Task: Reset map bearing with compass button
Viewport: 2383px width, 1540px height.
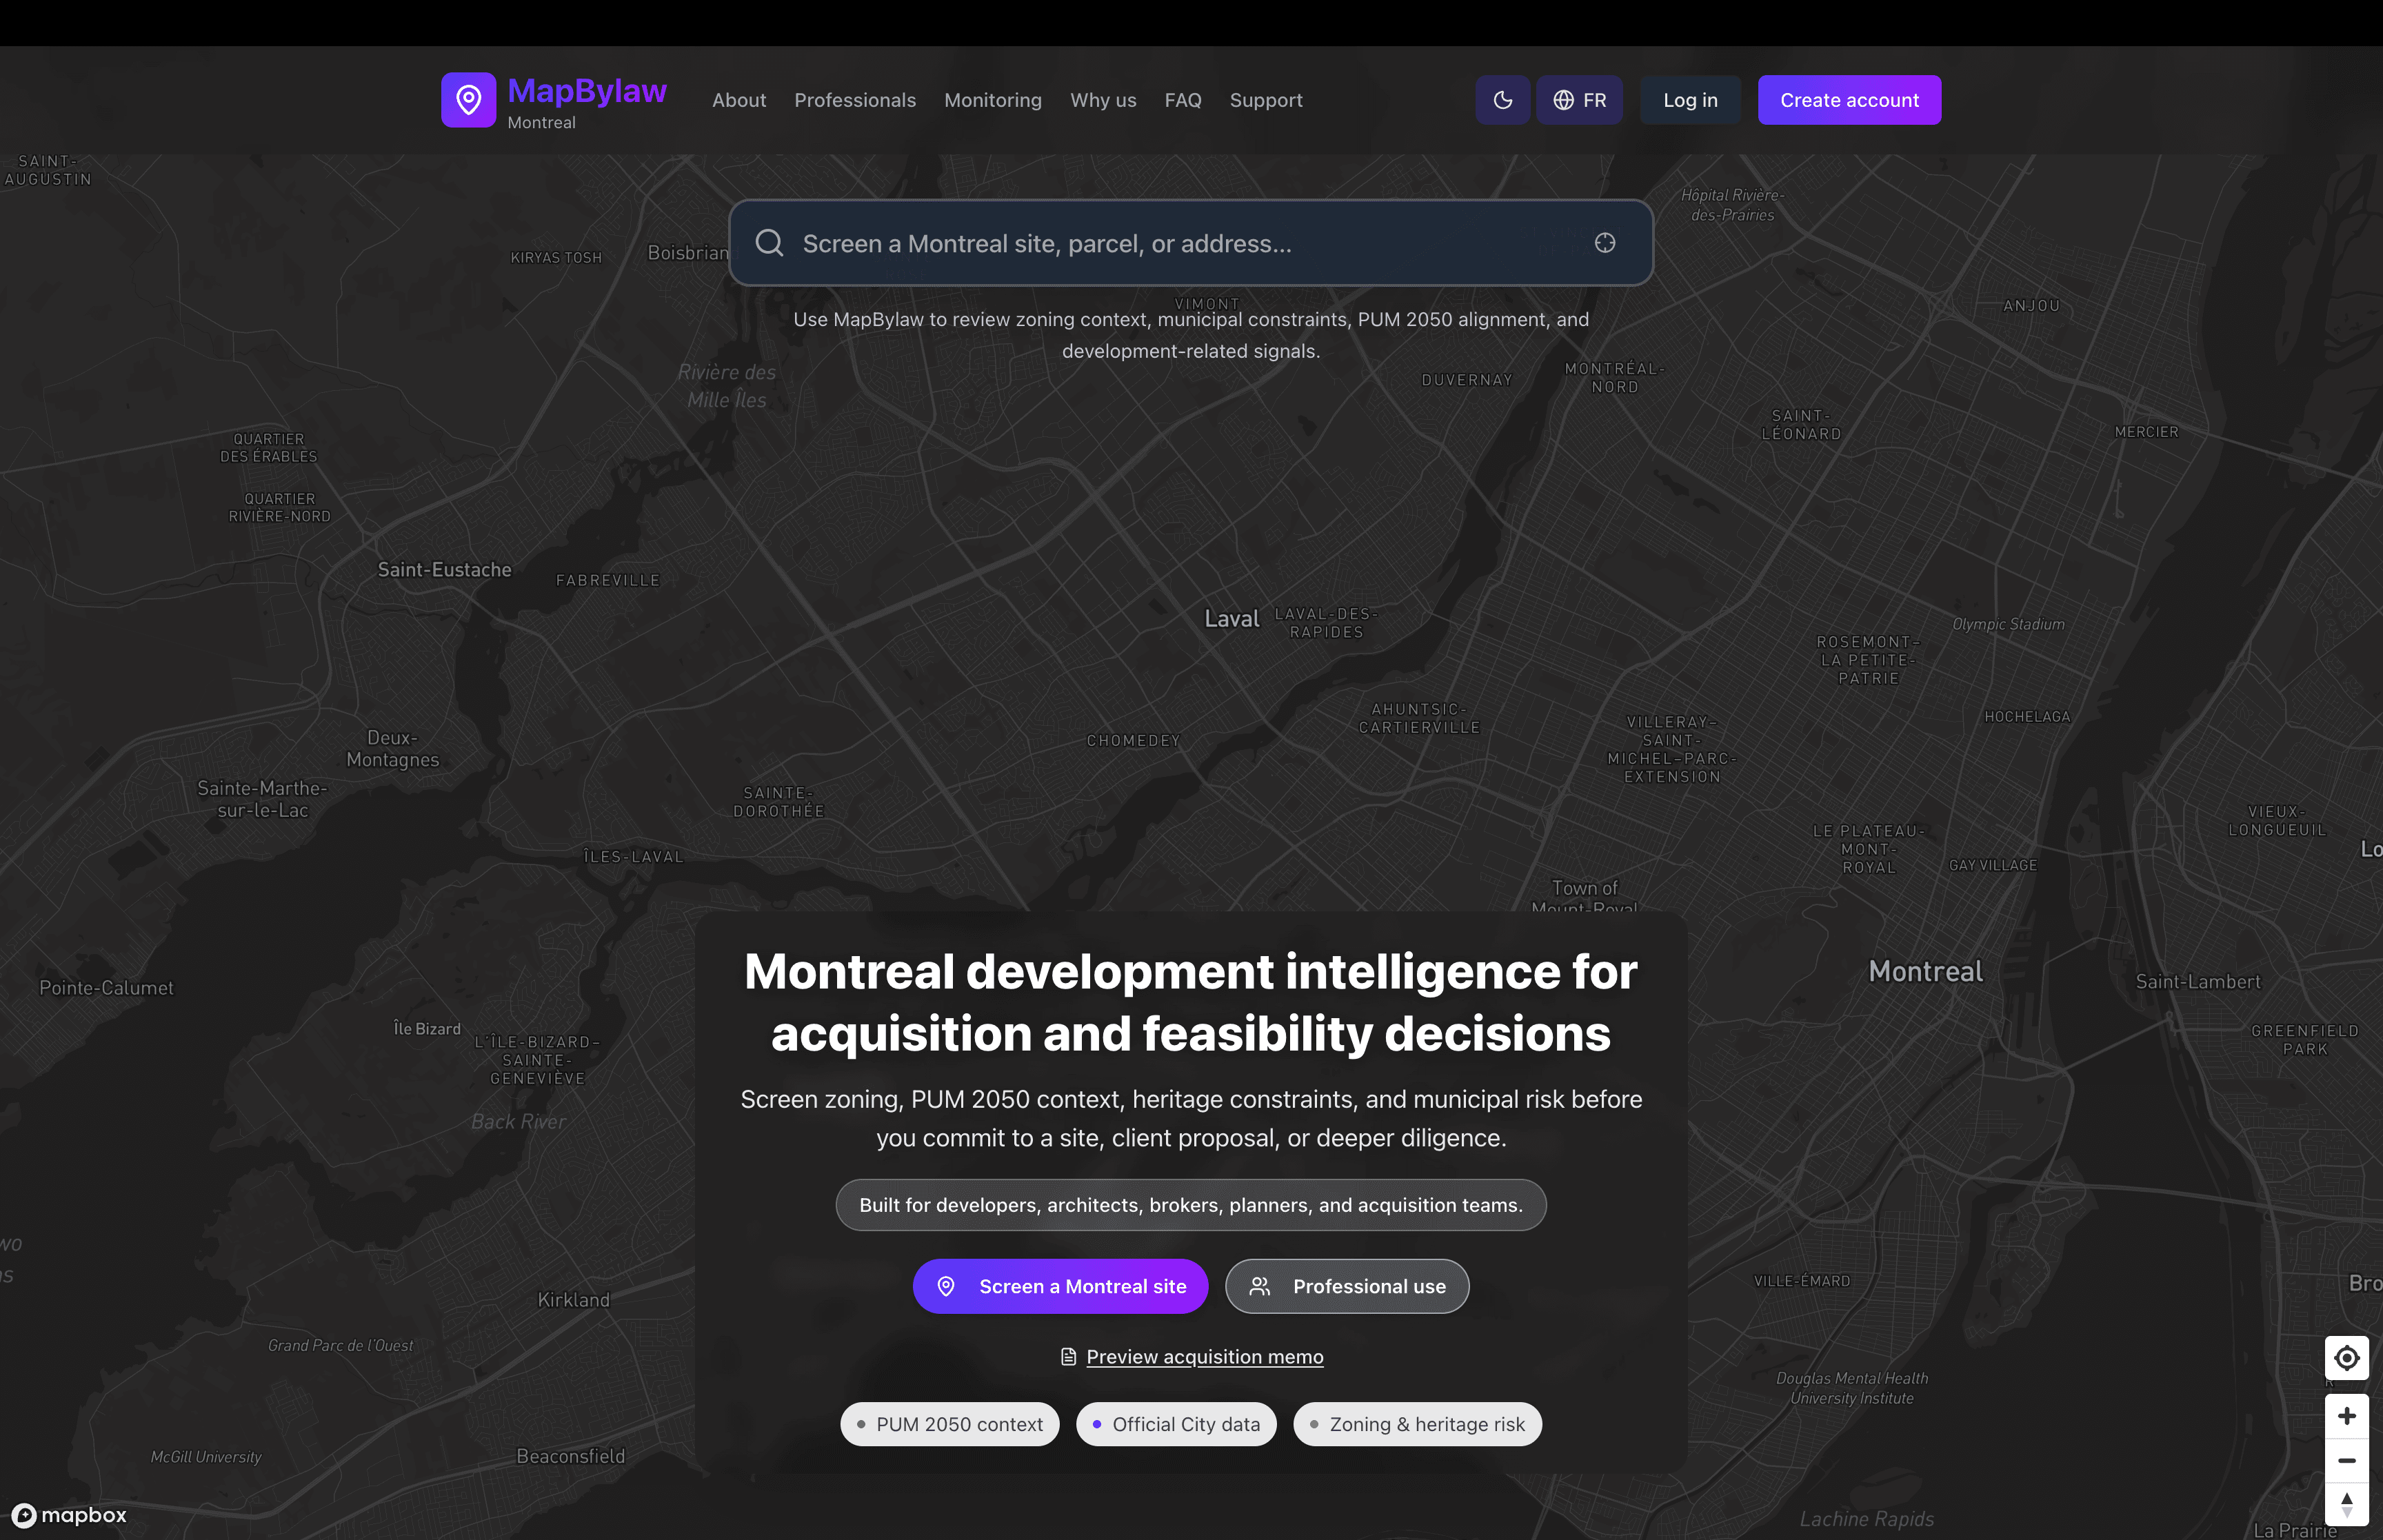Action: [x=2346, y=1504]
